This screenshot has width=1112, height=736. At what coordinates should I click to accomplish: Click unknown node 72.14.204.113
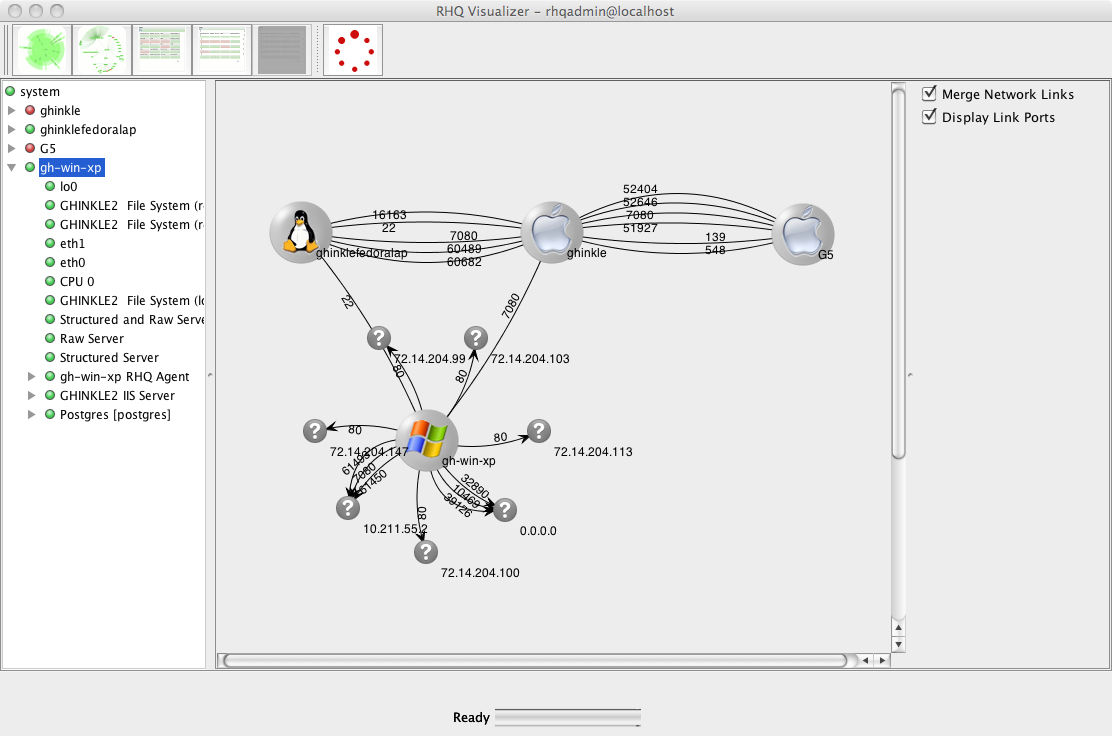click(x=539, y=430)
